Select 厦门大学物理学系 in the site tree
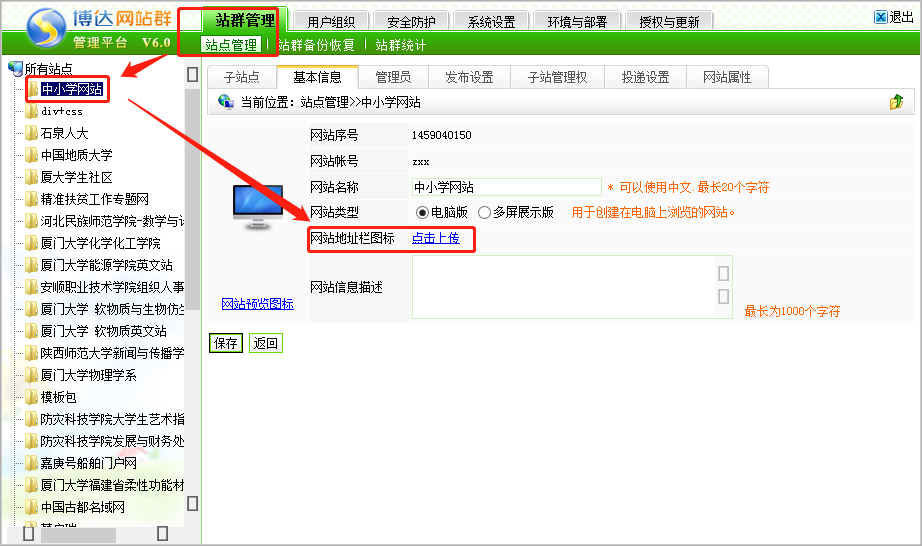Image resolution: width=922 pixels, height=546 pixels. (x=88, y=375)
